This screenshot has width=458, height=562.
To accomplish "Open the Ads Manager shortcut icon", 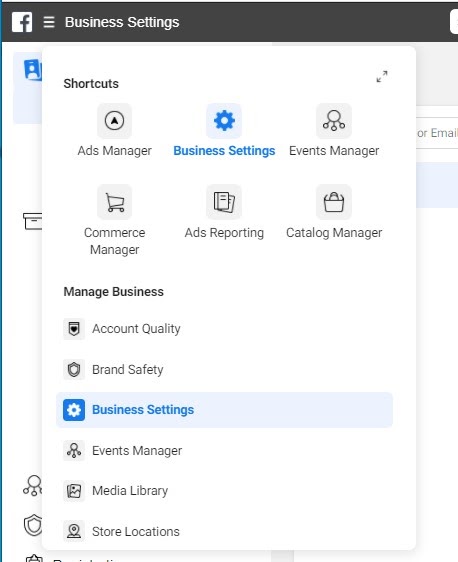I will (114, 121).
